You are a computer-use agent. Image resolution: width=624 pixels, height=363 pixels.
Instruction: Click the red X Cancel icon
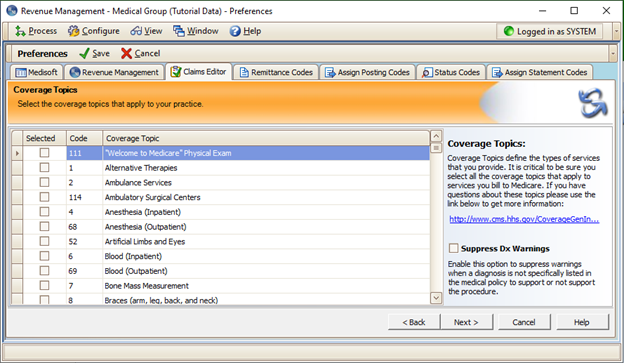[x=127, y=53]
